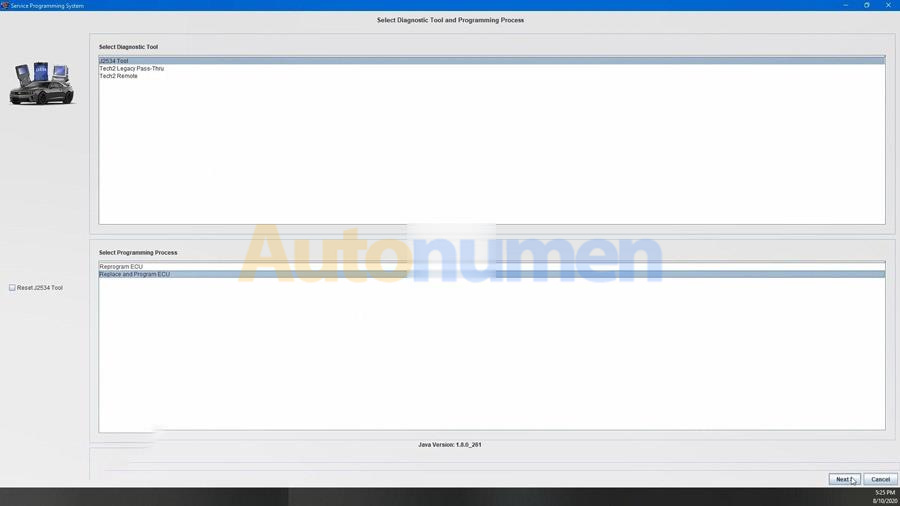
Task: Select Replace and Program ECU process
Action: [491, 274]
